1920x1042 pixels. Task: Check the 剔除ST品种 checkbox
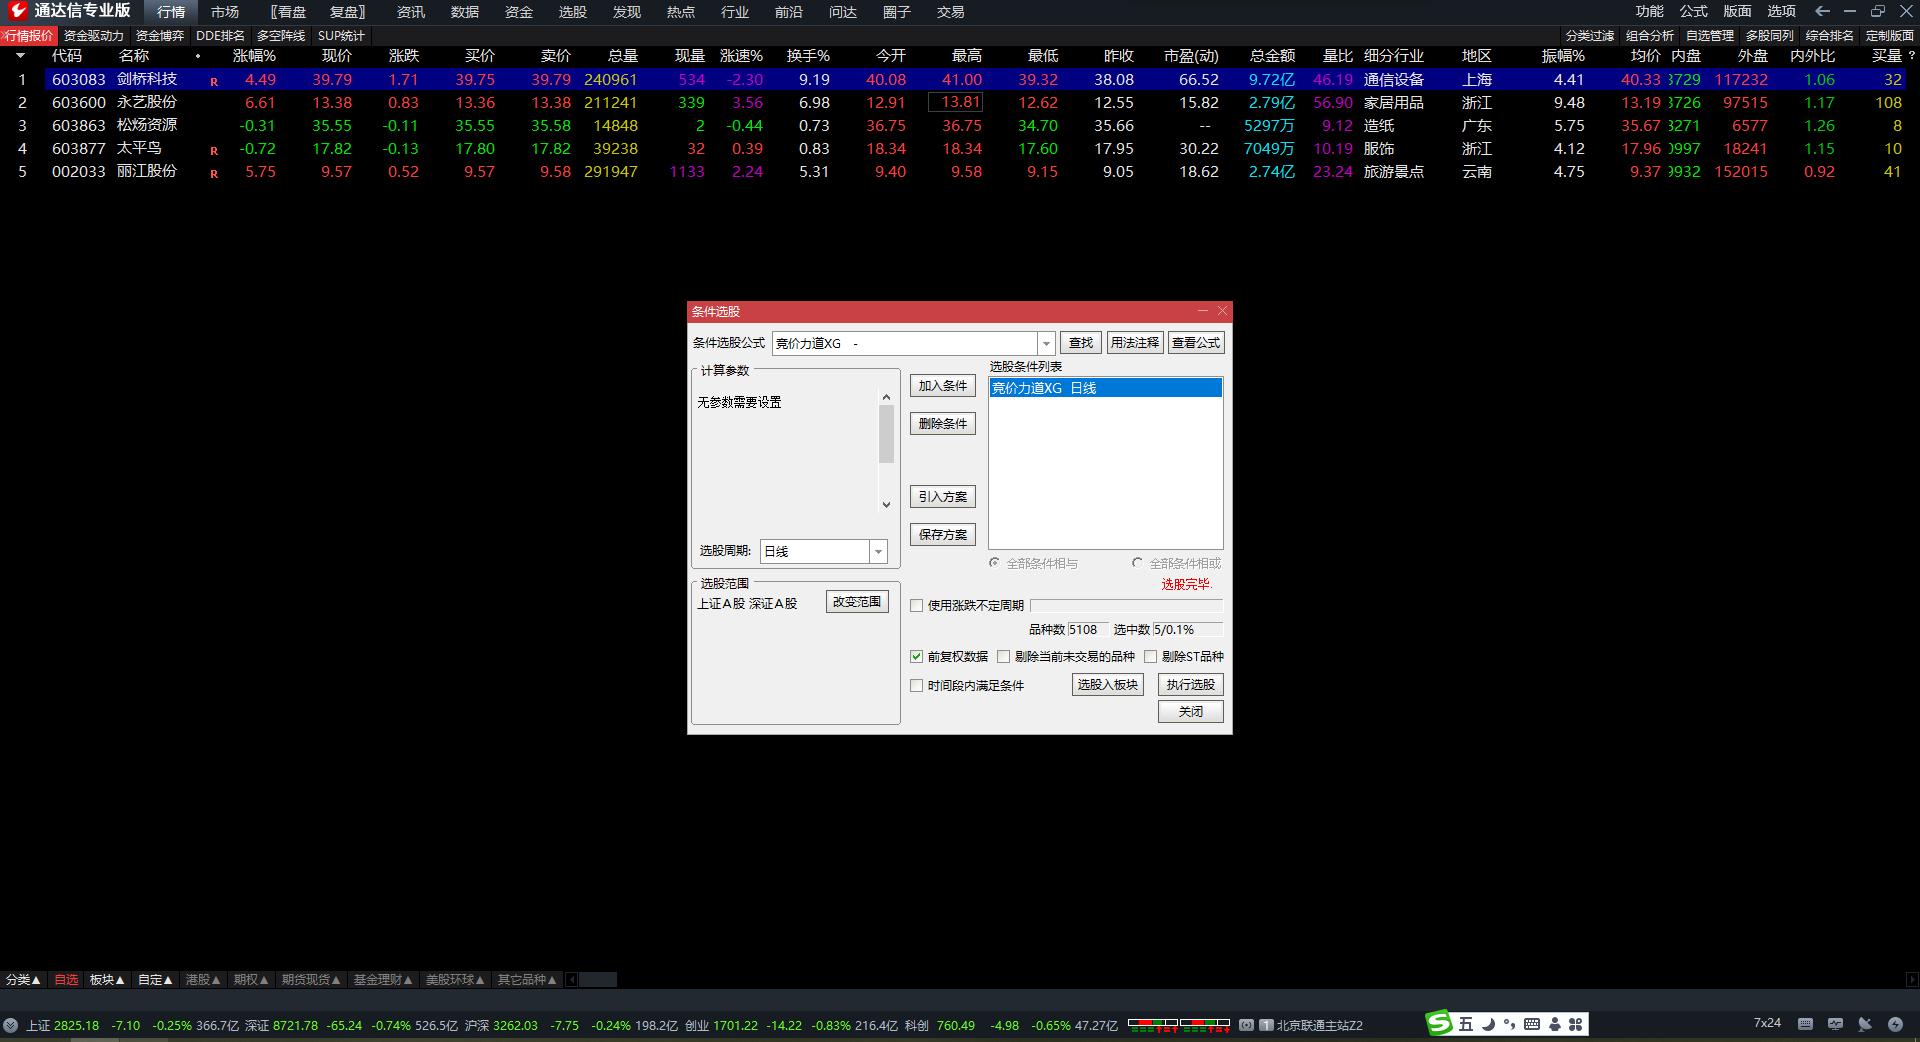pos(1151,657)
